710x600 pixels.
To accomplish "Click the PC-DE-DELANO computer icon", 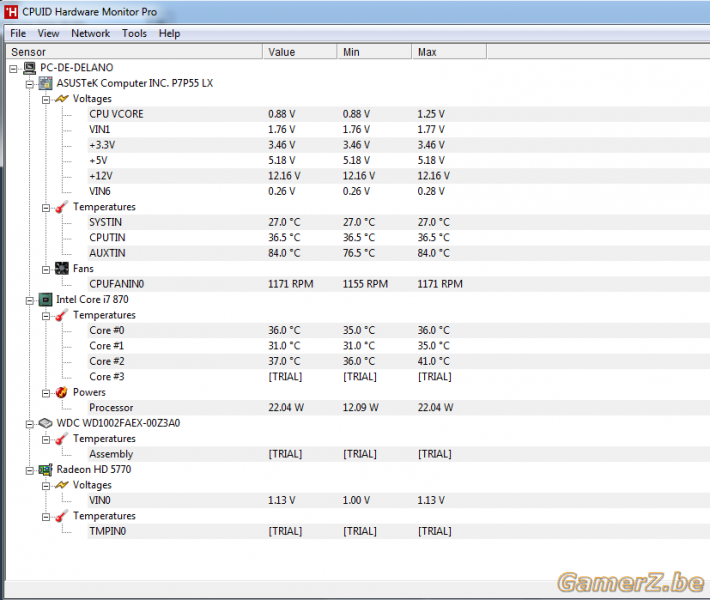I will [29, 68].
